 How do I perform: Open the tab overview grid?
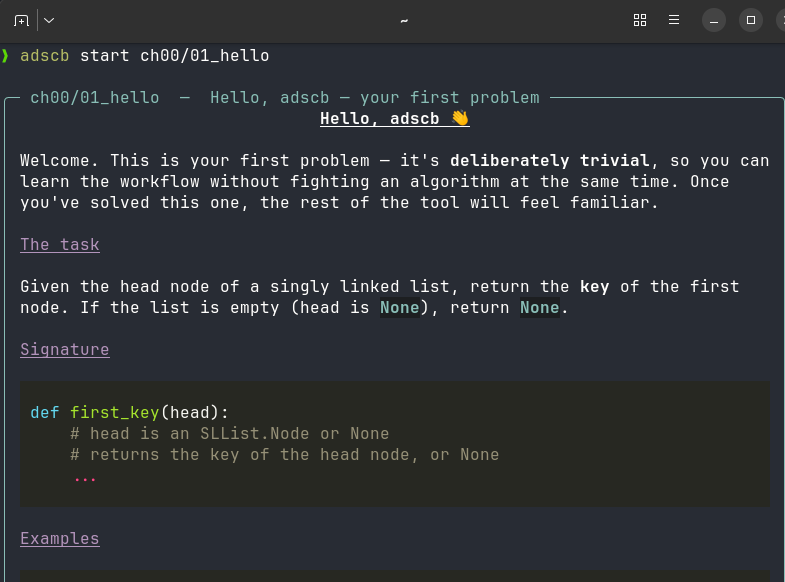[x=640, y=20]
